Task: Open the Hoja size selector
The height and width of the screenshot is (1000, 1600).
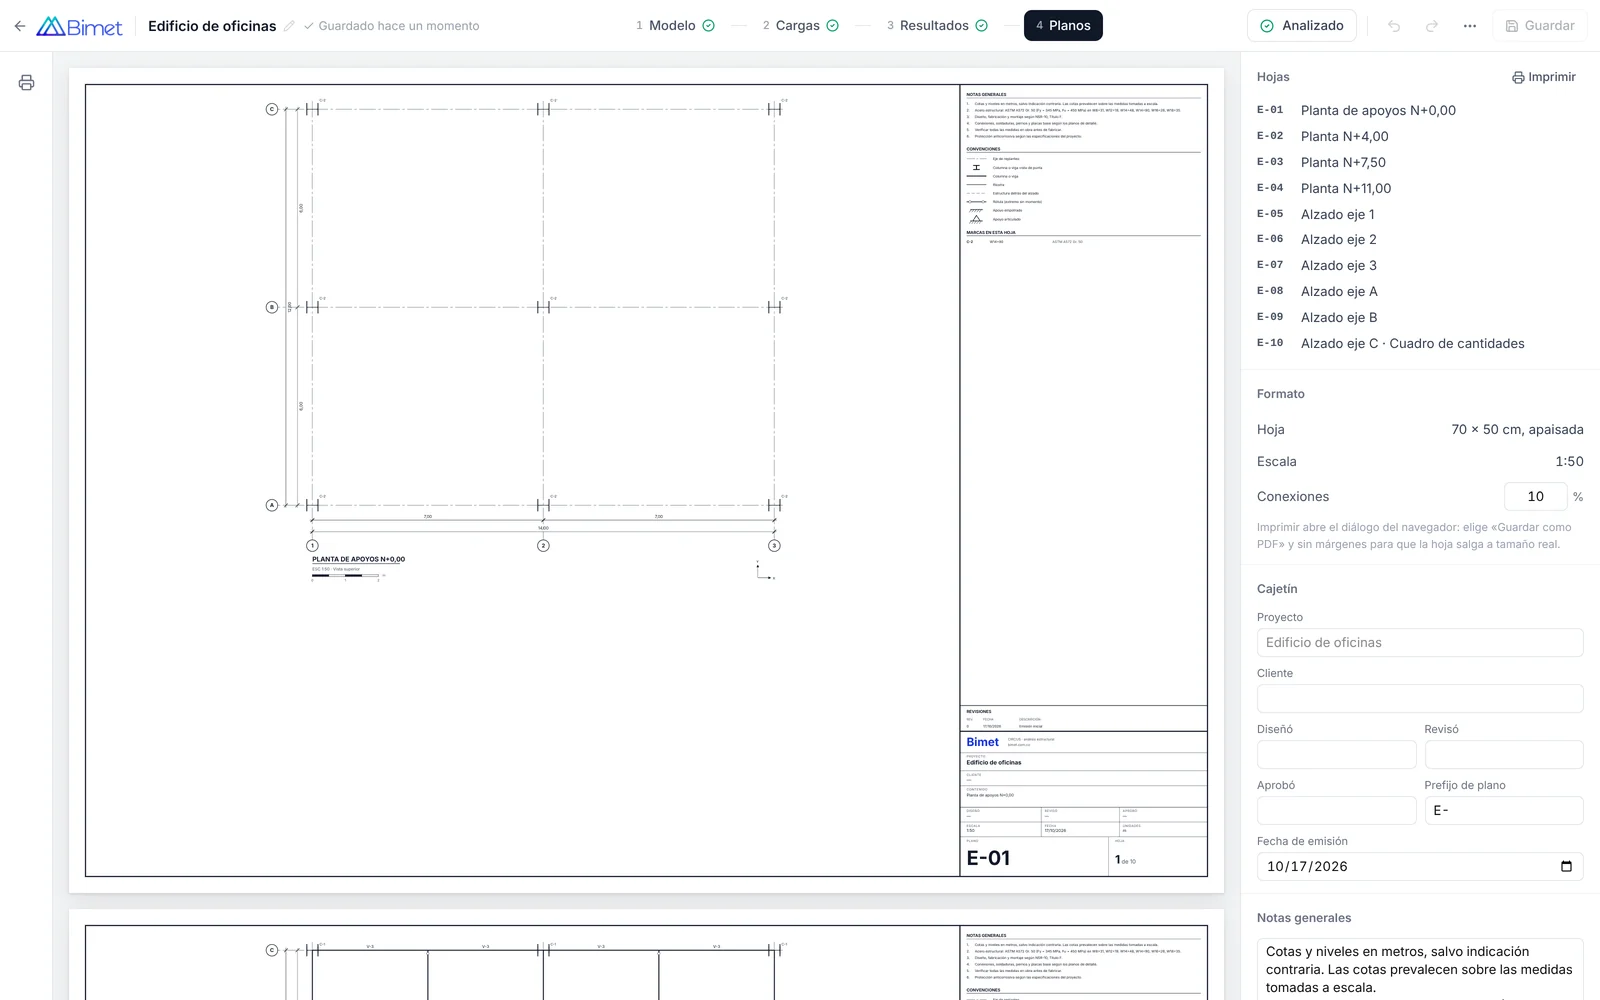Action: pyautogui.click(x=1517, y=429)
